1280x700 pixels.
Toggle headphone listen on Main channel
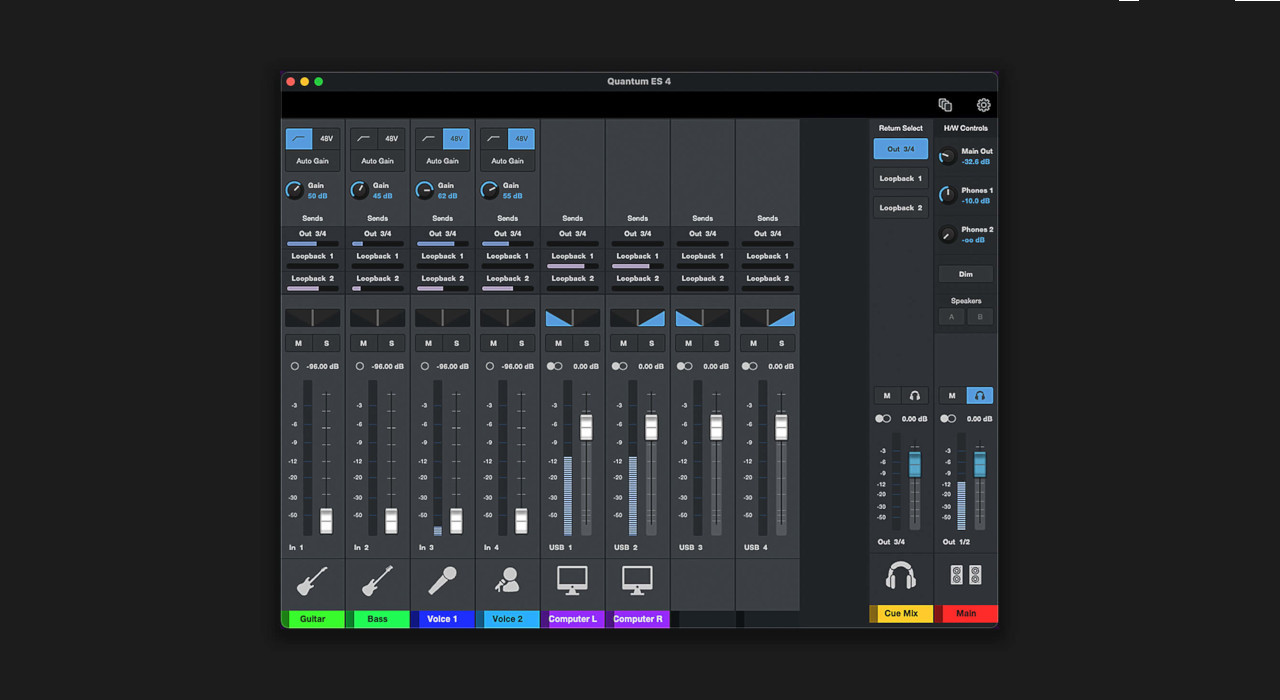pyautogui.click(x=980, y=396)
